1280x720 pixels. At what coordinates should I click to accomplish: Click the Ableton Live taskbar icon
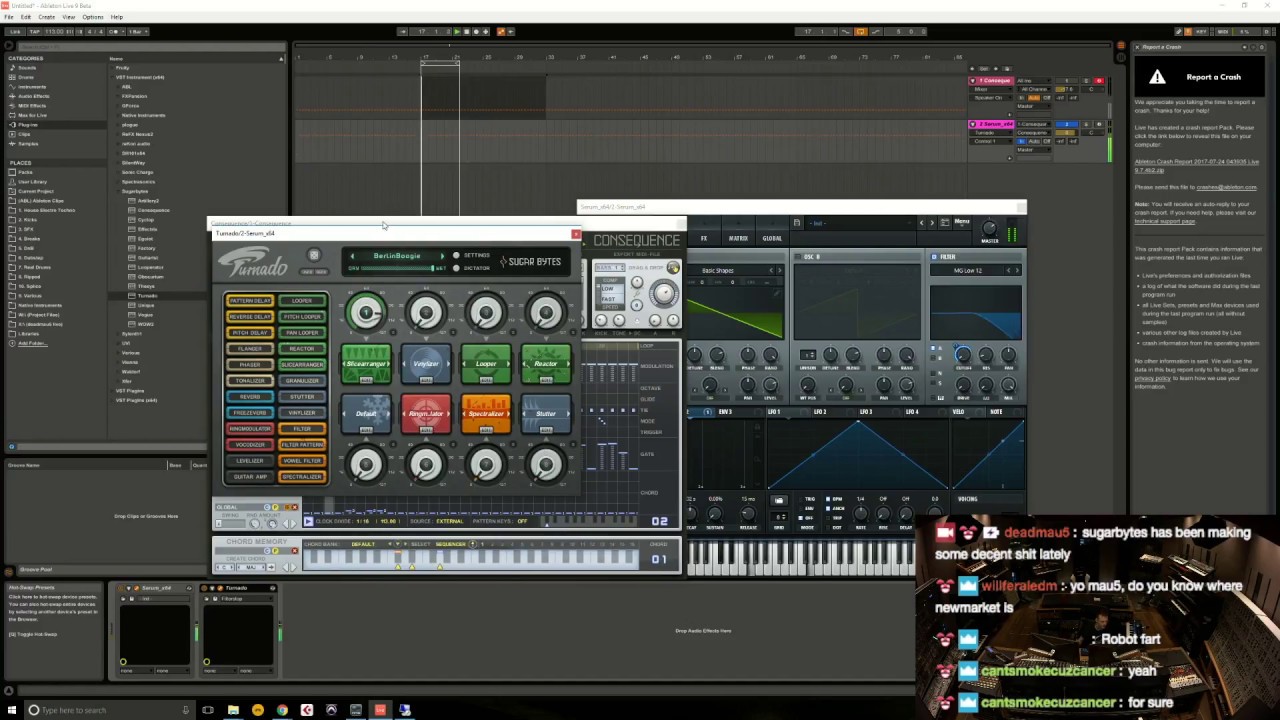380,710
